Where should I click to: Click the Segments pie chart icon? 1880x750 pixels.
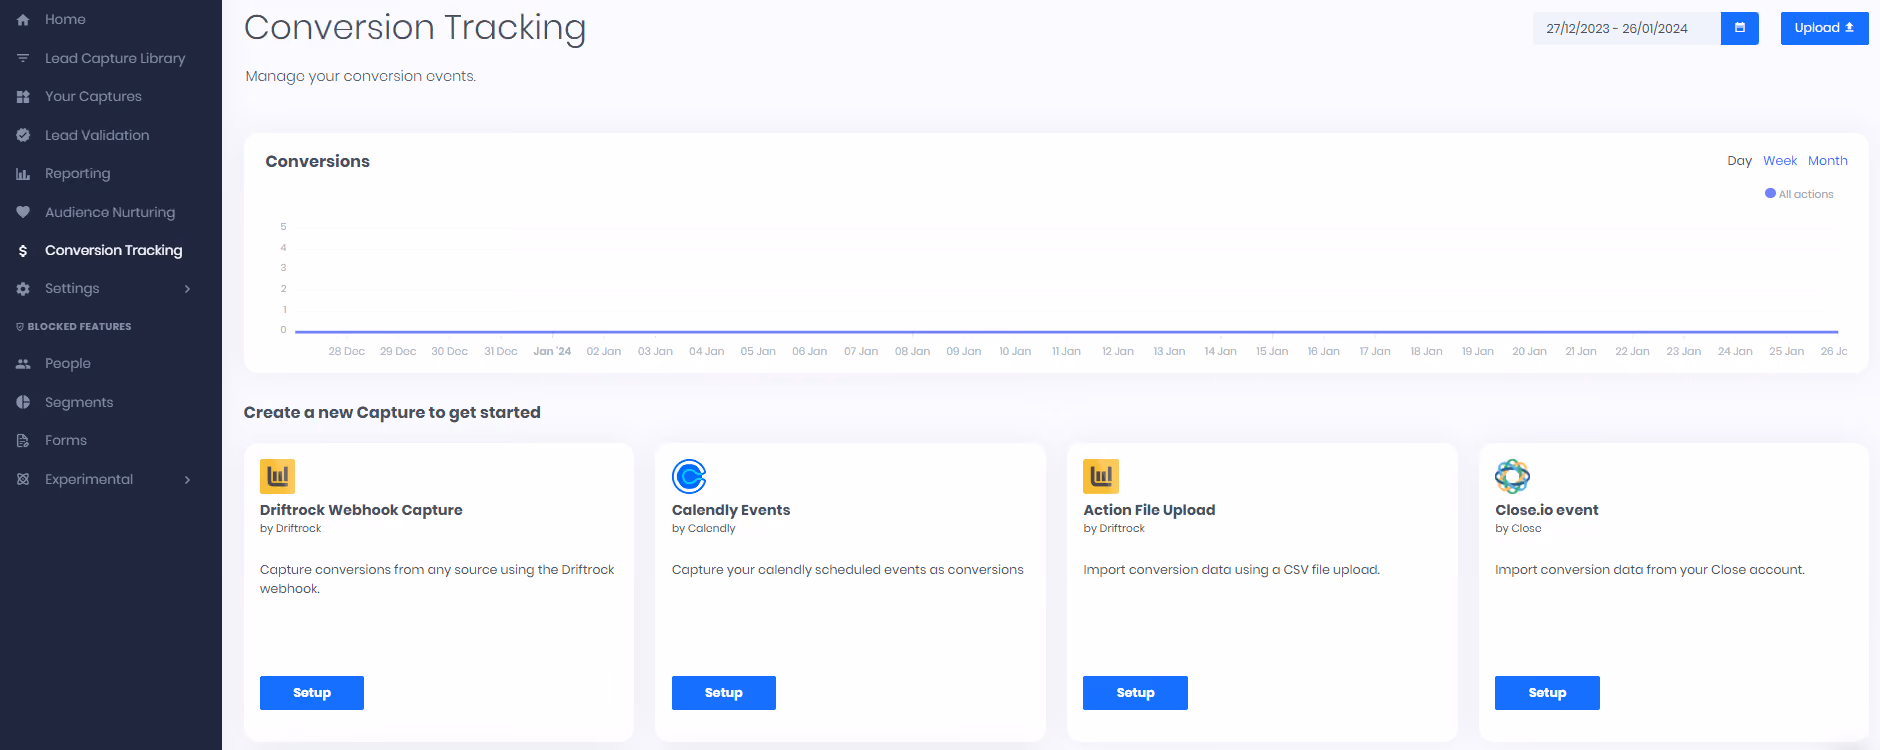tap(23, 402)
